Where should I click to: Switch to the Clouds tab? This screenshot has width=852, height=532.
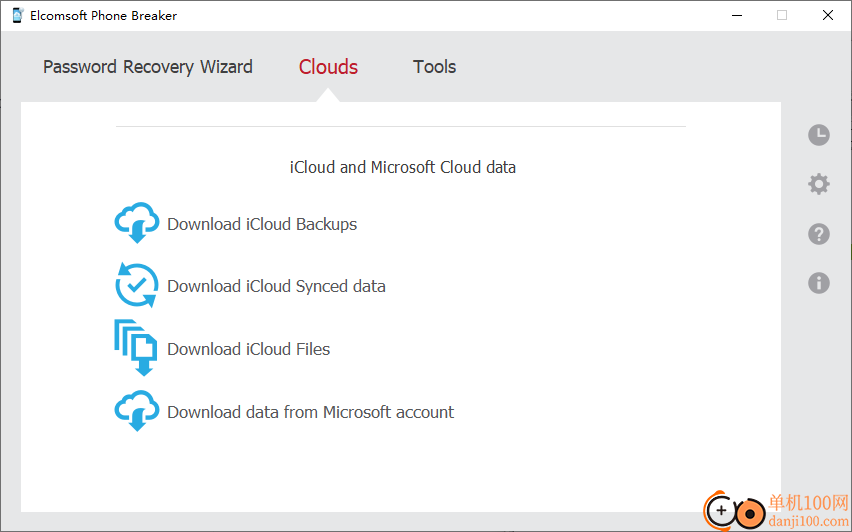click(x=328, y=67)
